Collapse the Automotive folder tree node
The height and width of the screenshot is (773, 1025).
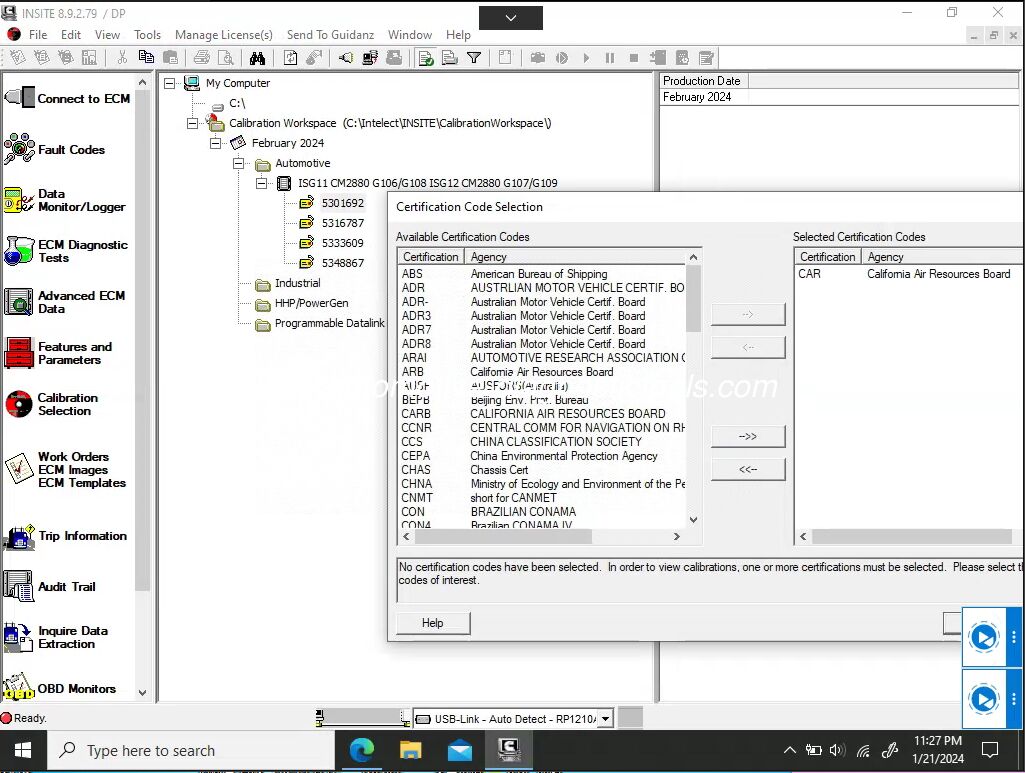pos(238,163)
